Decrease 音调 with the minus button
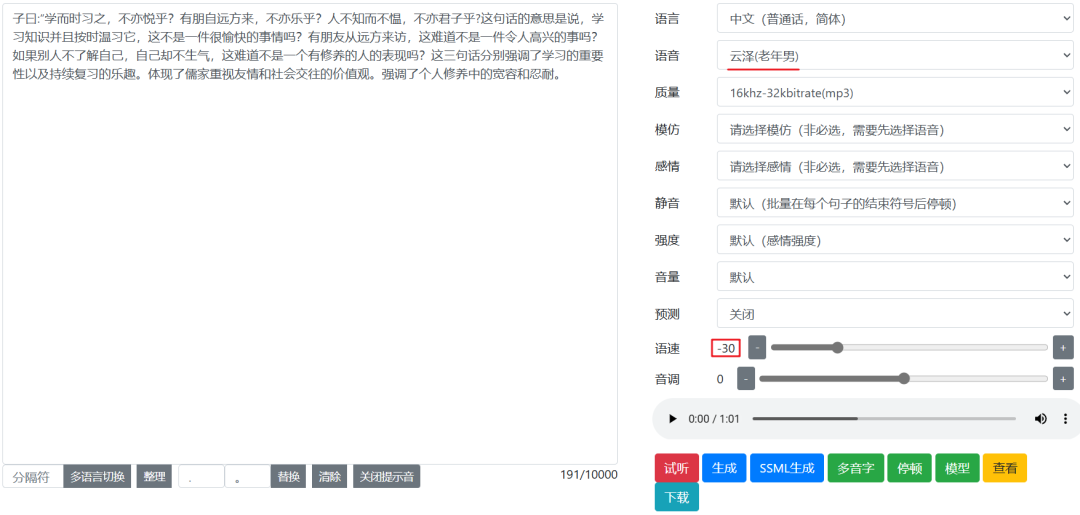1080x515 pixels. (746, 379)
